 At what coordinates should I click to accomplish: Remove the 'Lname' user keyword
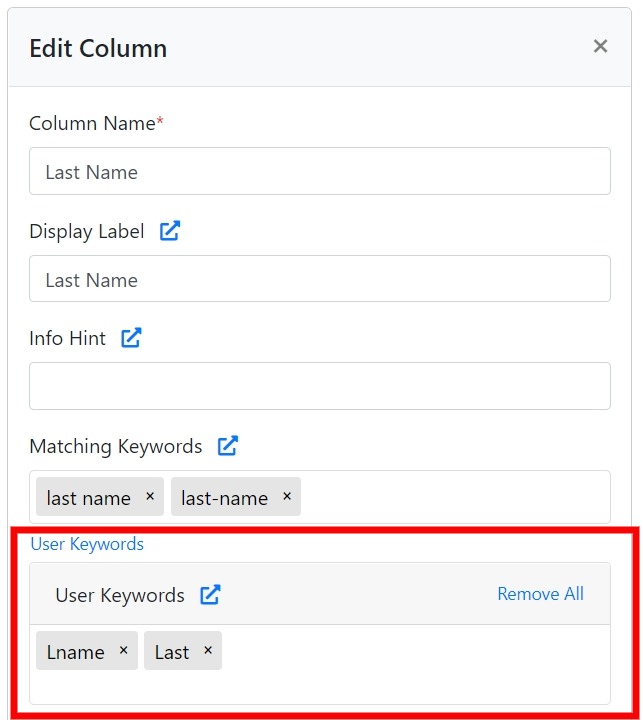click(123, 650)
